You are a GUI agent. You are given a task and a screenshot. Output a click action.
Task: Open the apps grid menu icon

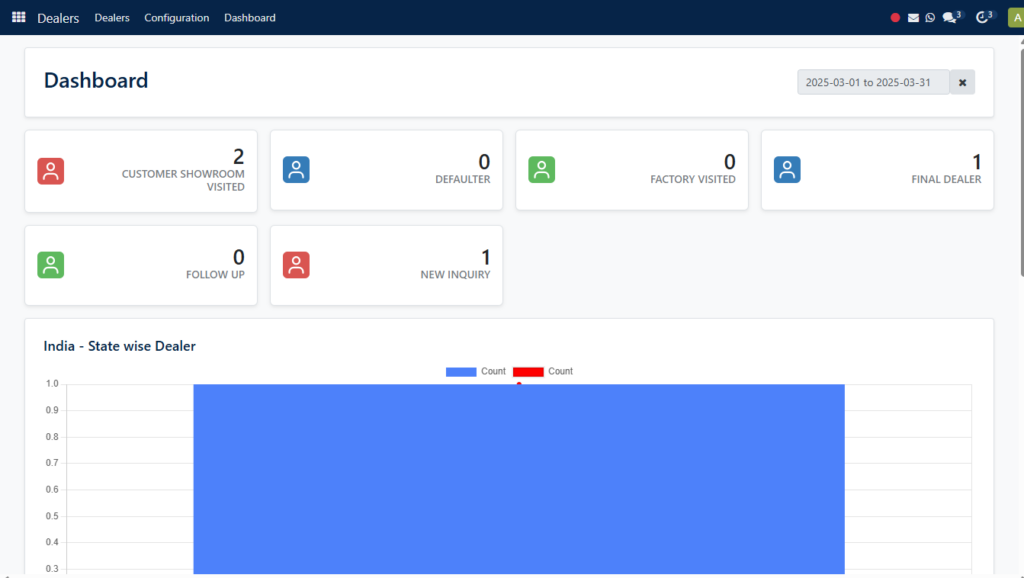tap(18, 17)
